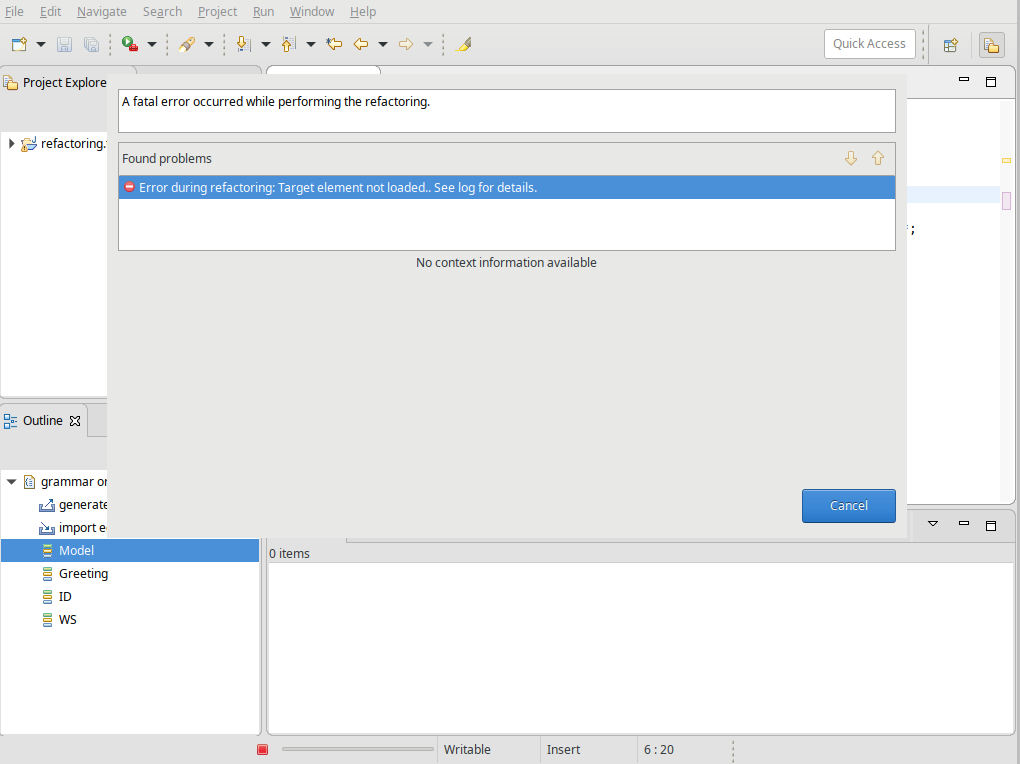Click the grammar file icon in Outline
The image size is (1020, 764).
(x=29, y=482)
